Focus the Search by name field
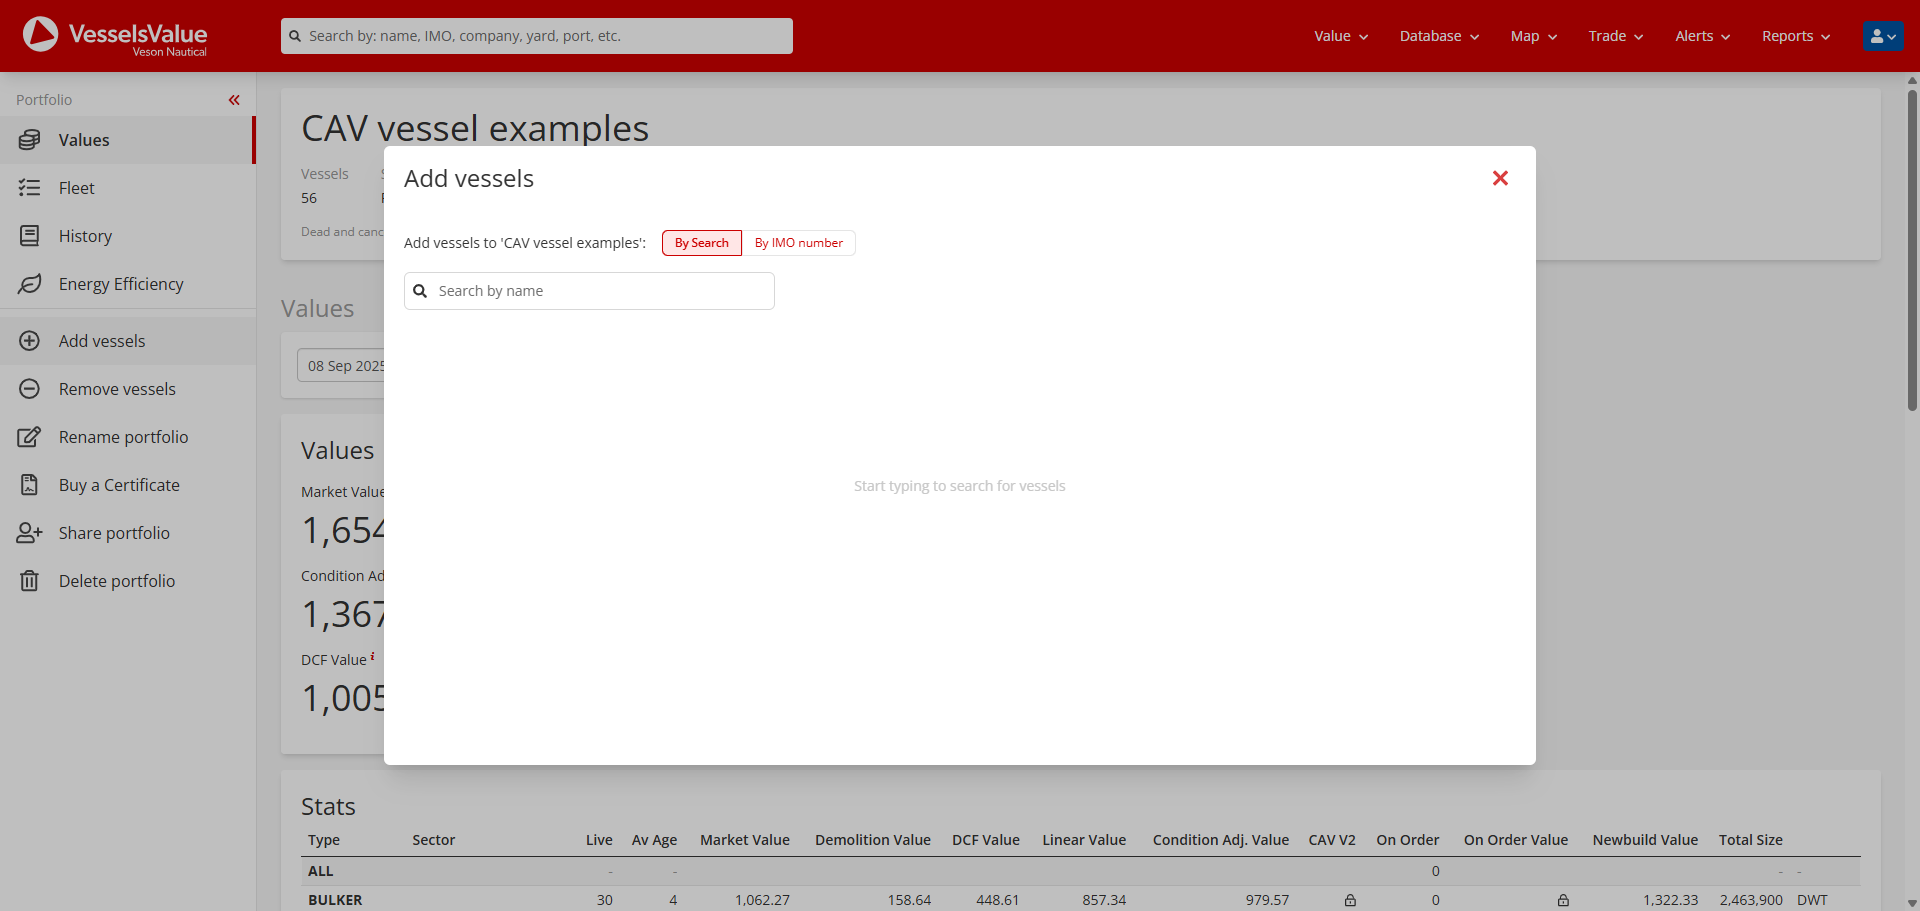The height and width of the screenshot is (911, 1920). 600,291
